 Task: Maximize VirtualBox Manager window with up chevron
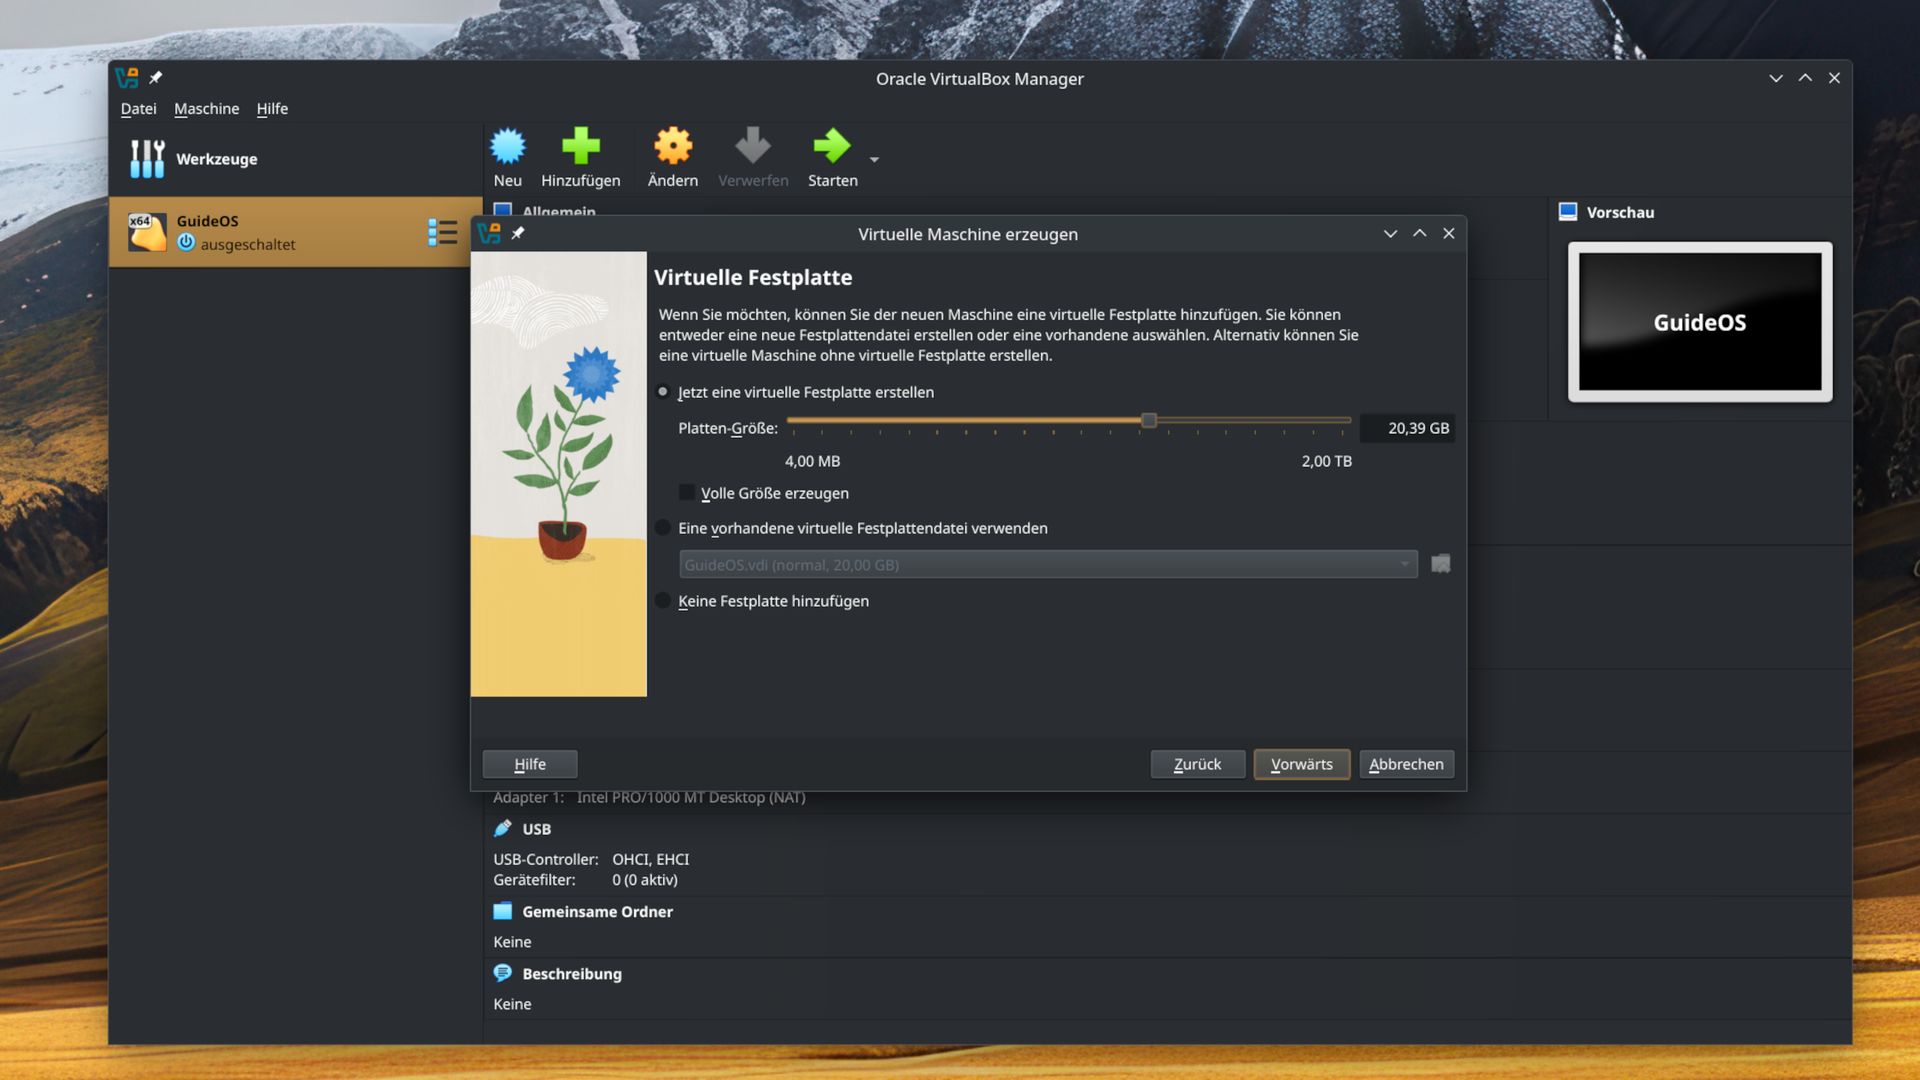1805,77
